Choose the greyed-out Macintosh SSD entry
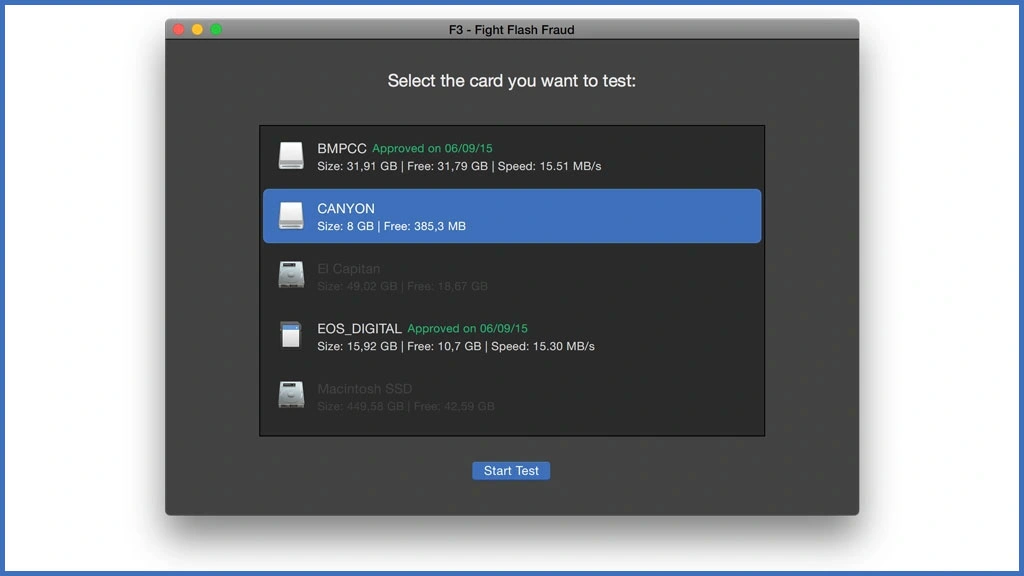1024x576 pixels. (364, 388)
